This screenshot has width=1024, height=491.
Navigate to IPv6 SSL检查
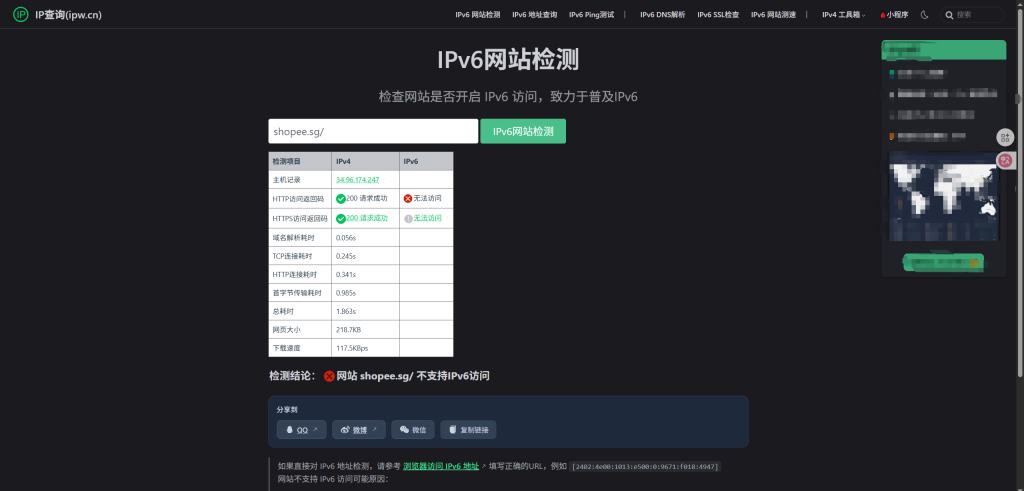718,15
